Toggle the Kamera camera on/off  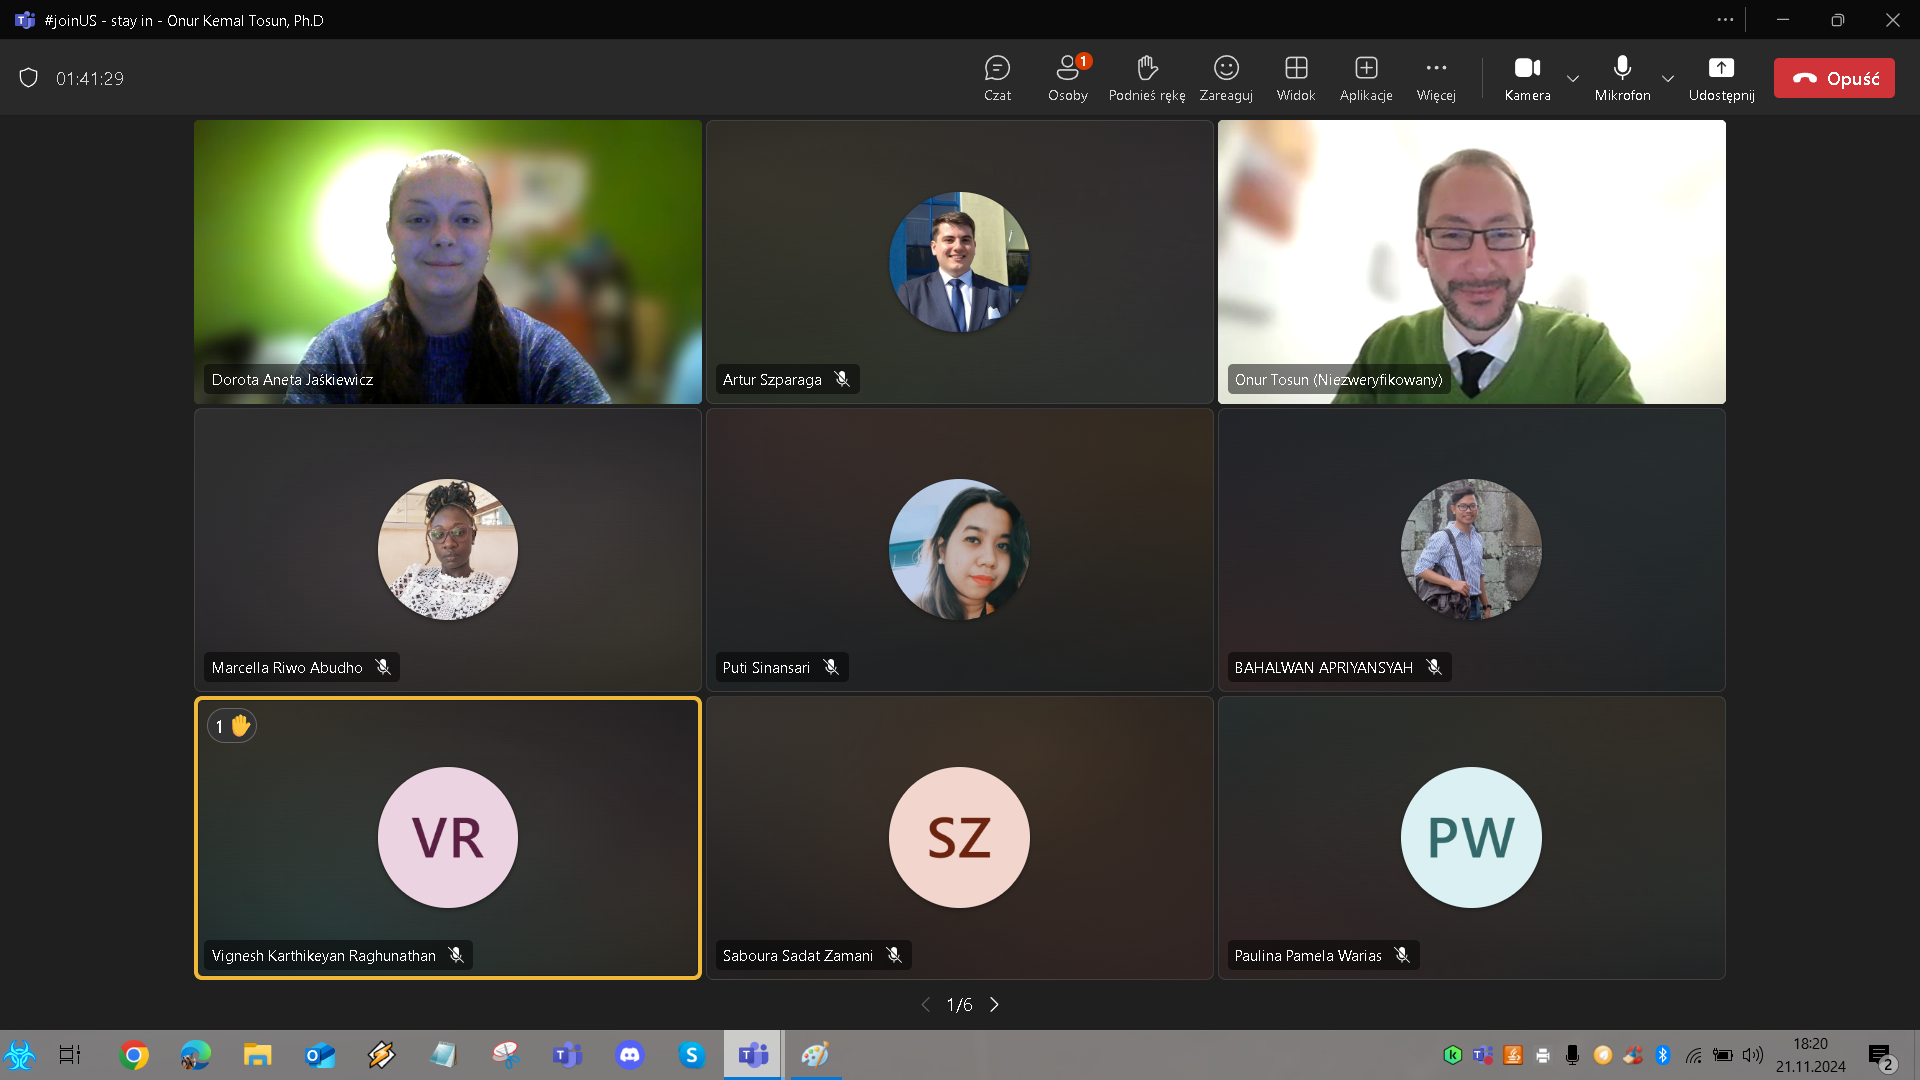click(x=1527, y=78)
